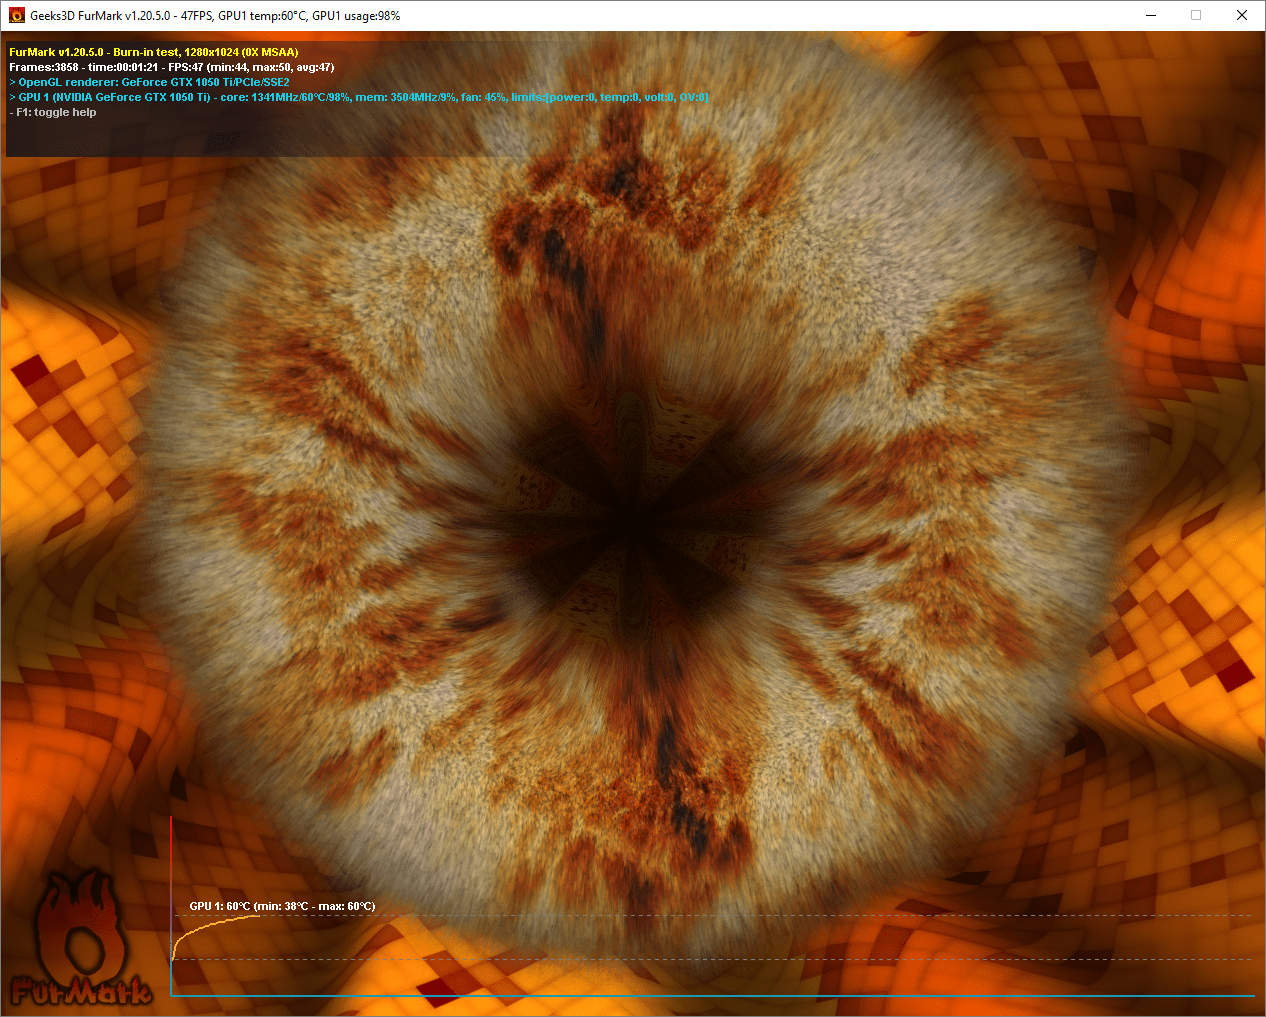
Task: Close the FurMark window
Action: click(x=1242, y=15)
